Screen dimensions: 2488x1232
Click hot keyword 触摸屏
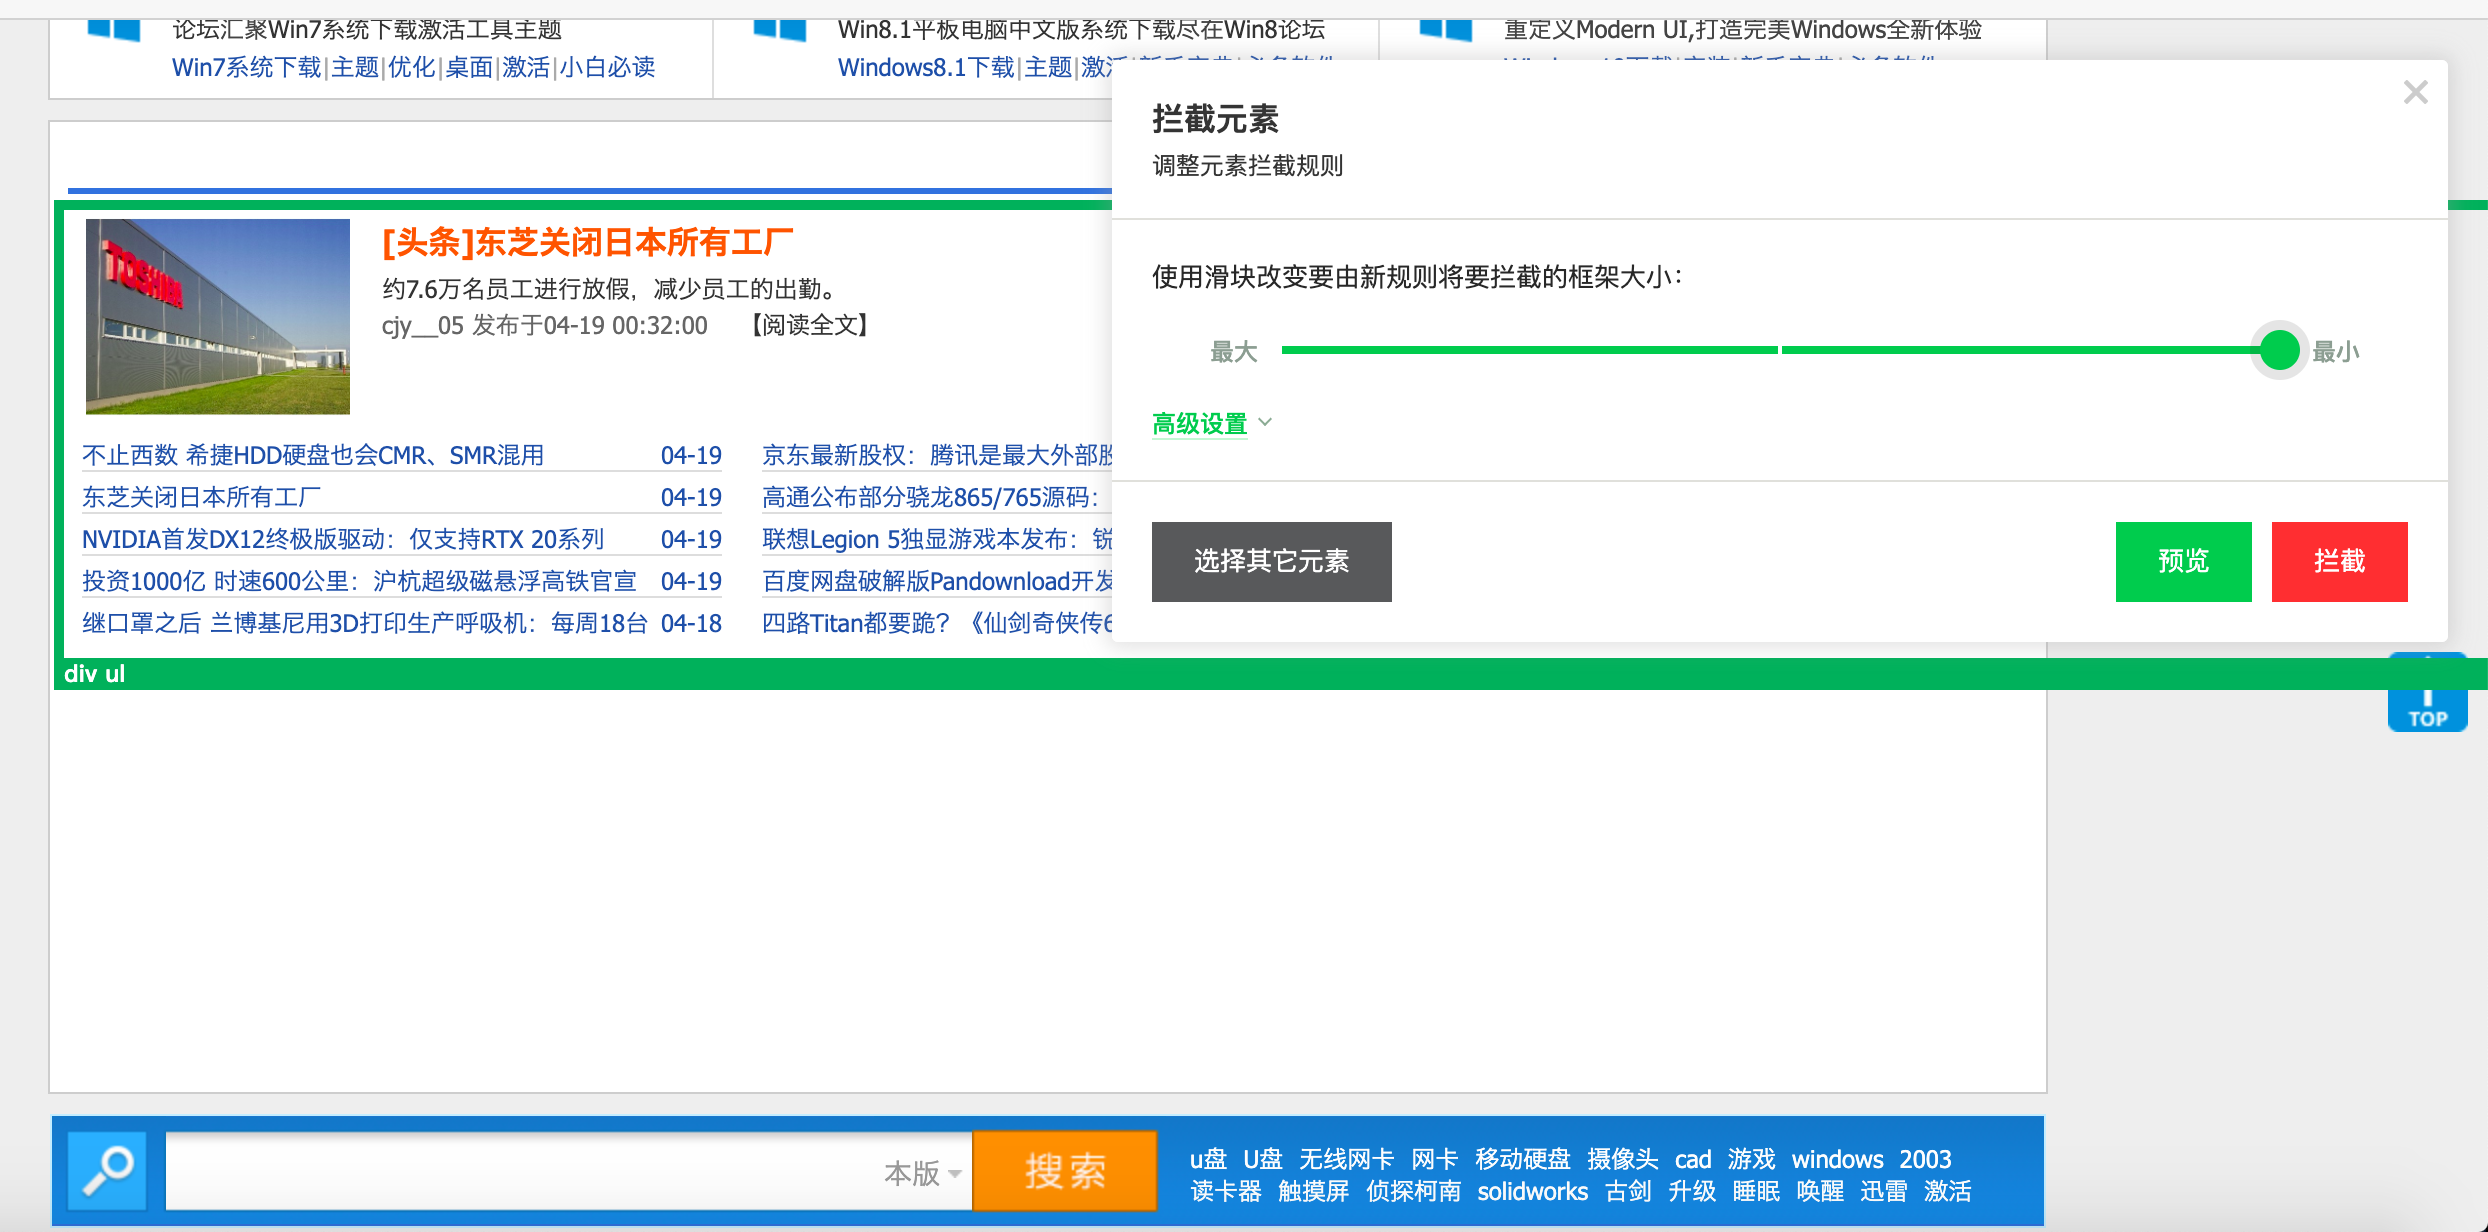point(1314,1191)
